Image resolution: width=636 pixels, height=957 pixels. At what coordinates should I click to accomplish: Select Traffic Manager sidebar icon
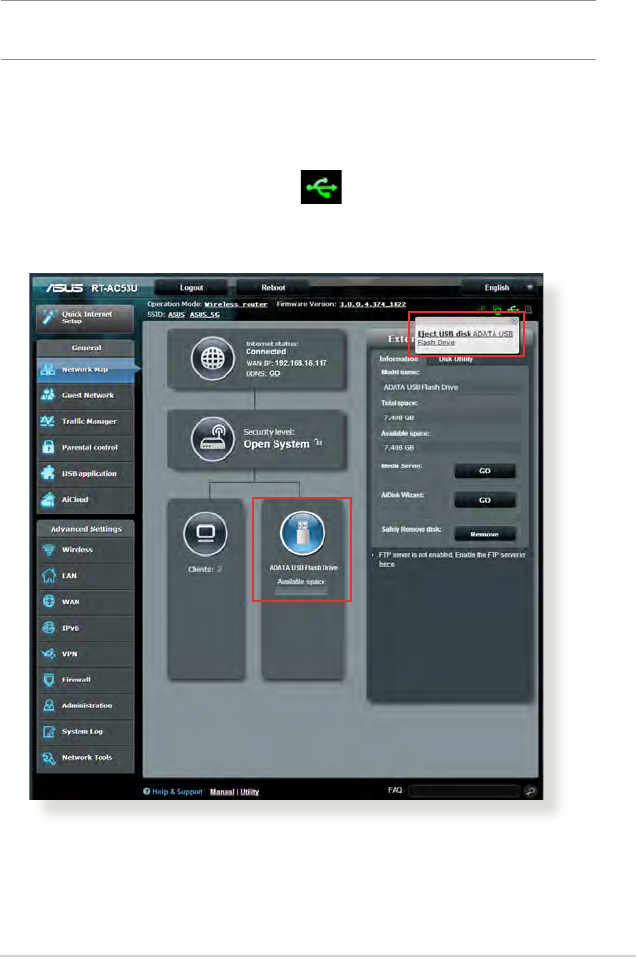point(48,421)
